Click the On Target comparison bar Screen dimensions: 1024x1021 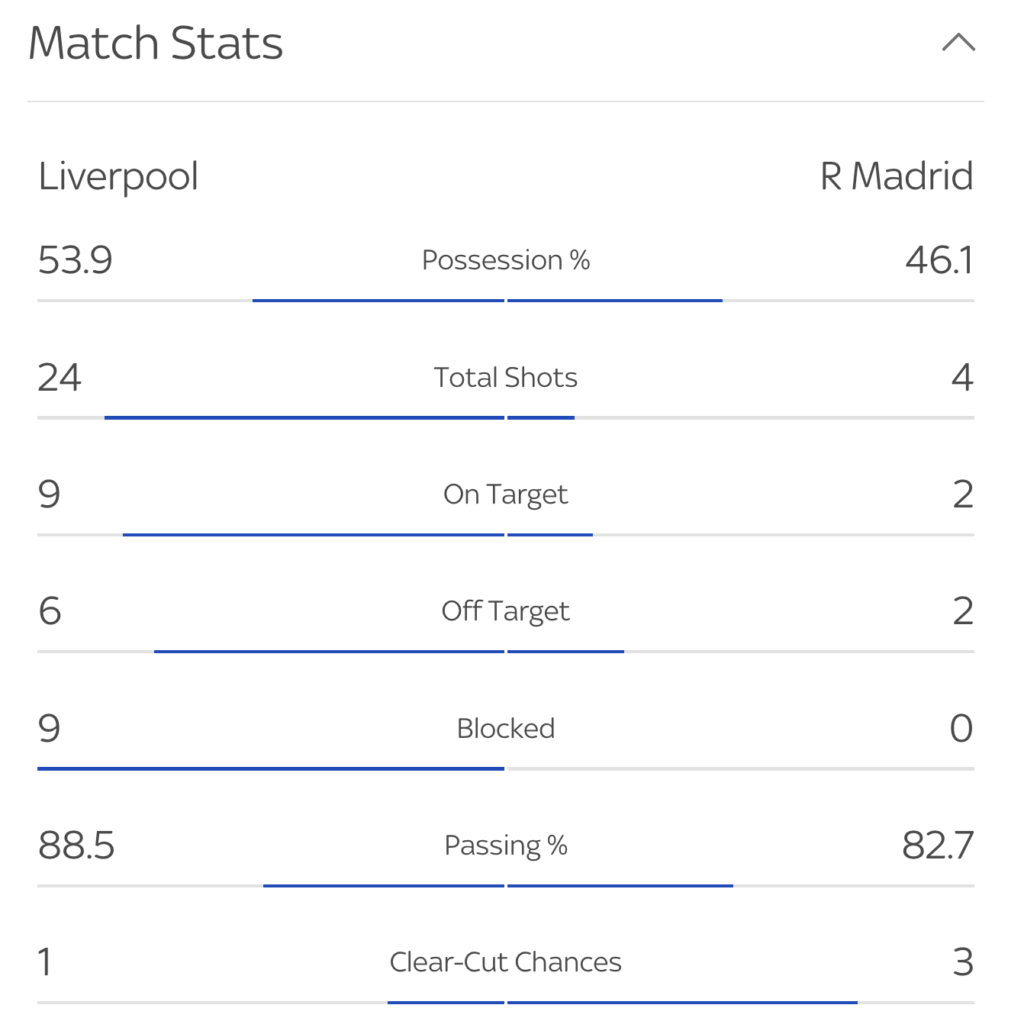505,534
